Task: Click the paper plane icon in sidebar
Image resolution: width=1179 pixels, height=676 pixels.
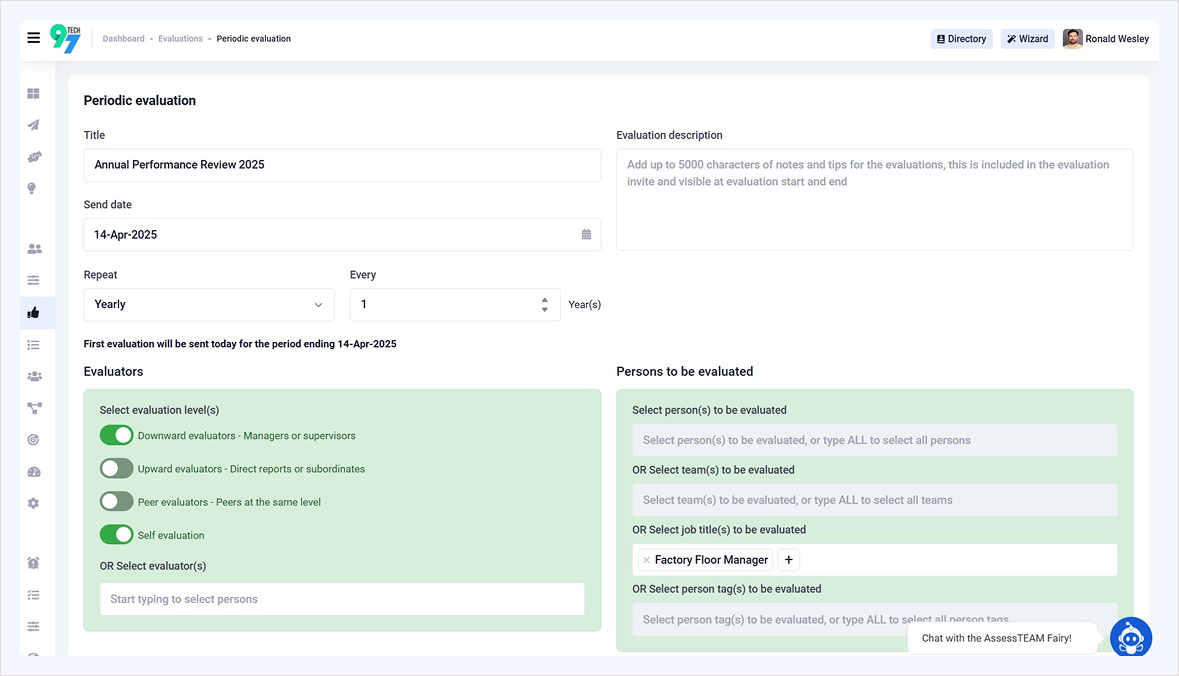Action: pos(33,125)
